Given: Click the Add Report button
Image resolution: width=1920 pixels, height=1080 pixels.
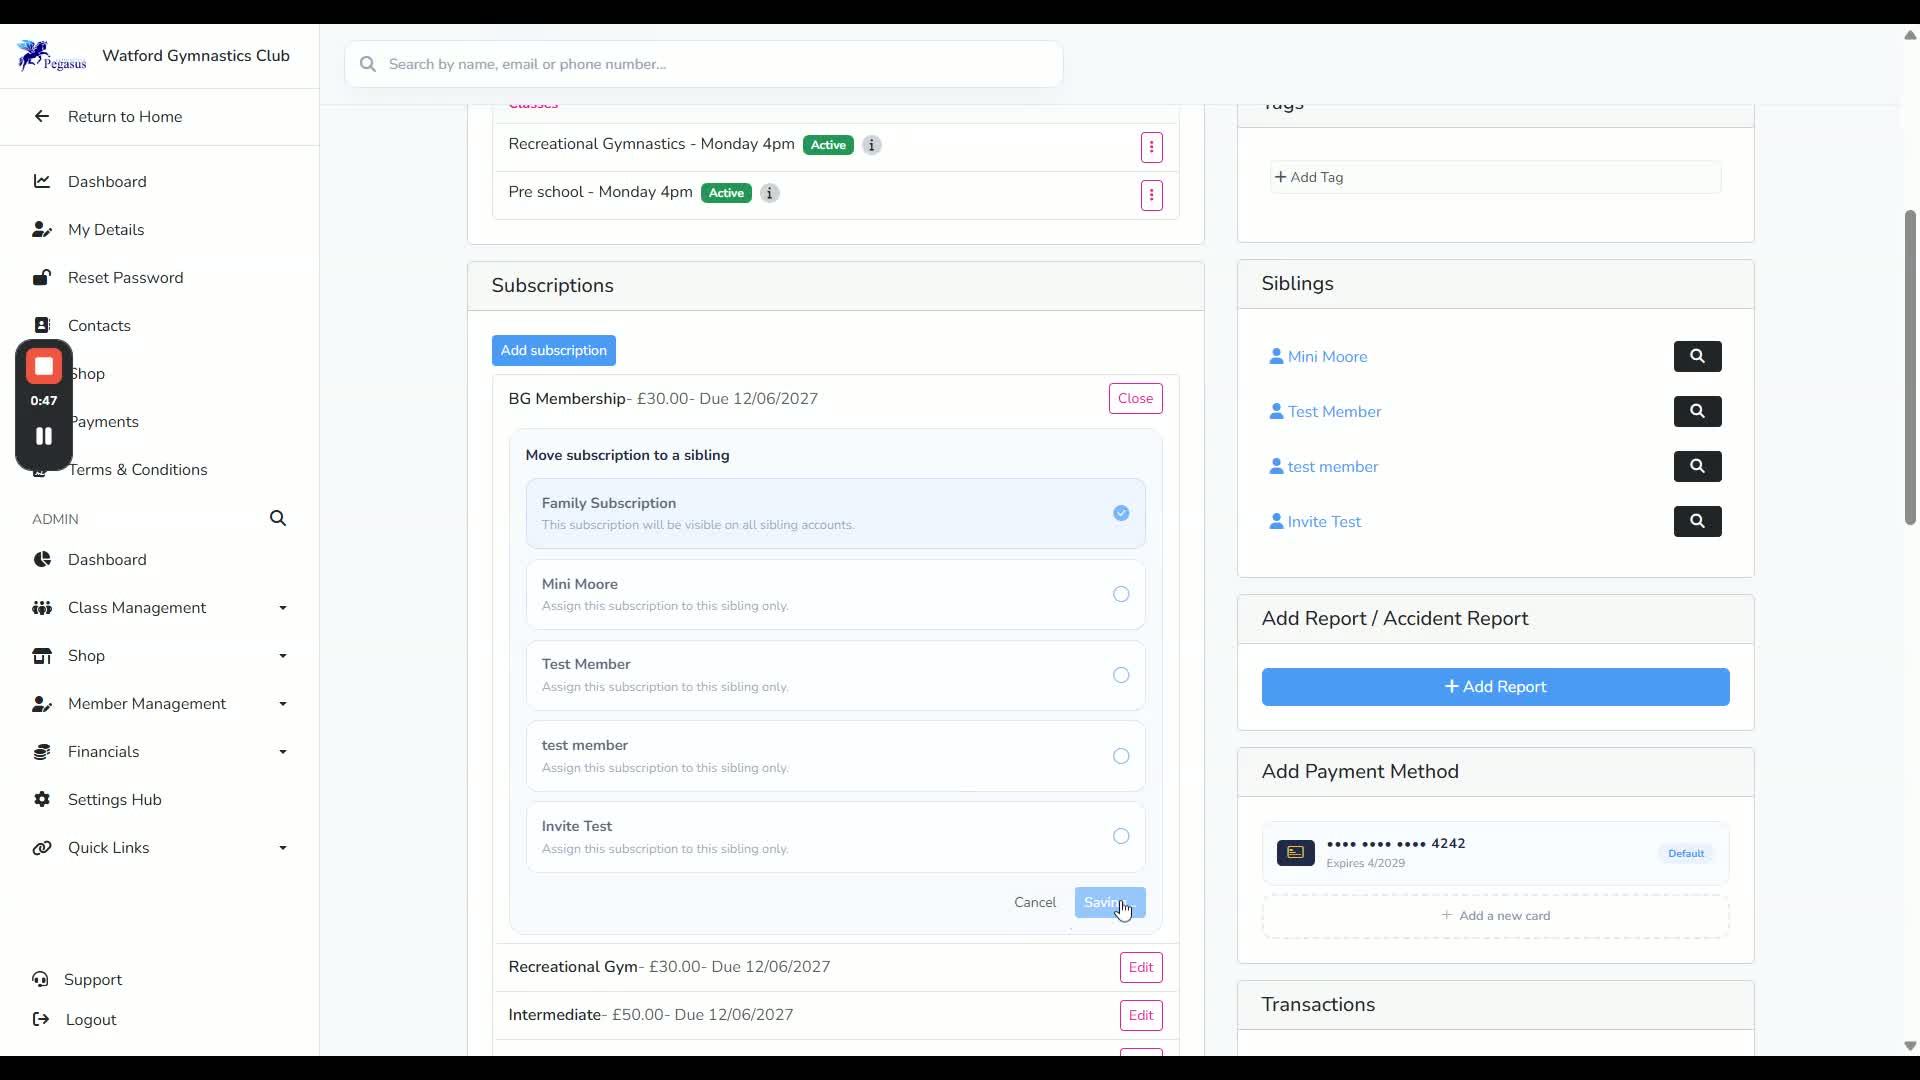Looking at the screenshot, I should (x=1495, y=687).
